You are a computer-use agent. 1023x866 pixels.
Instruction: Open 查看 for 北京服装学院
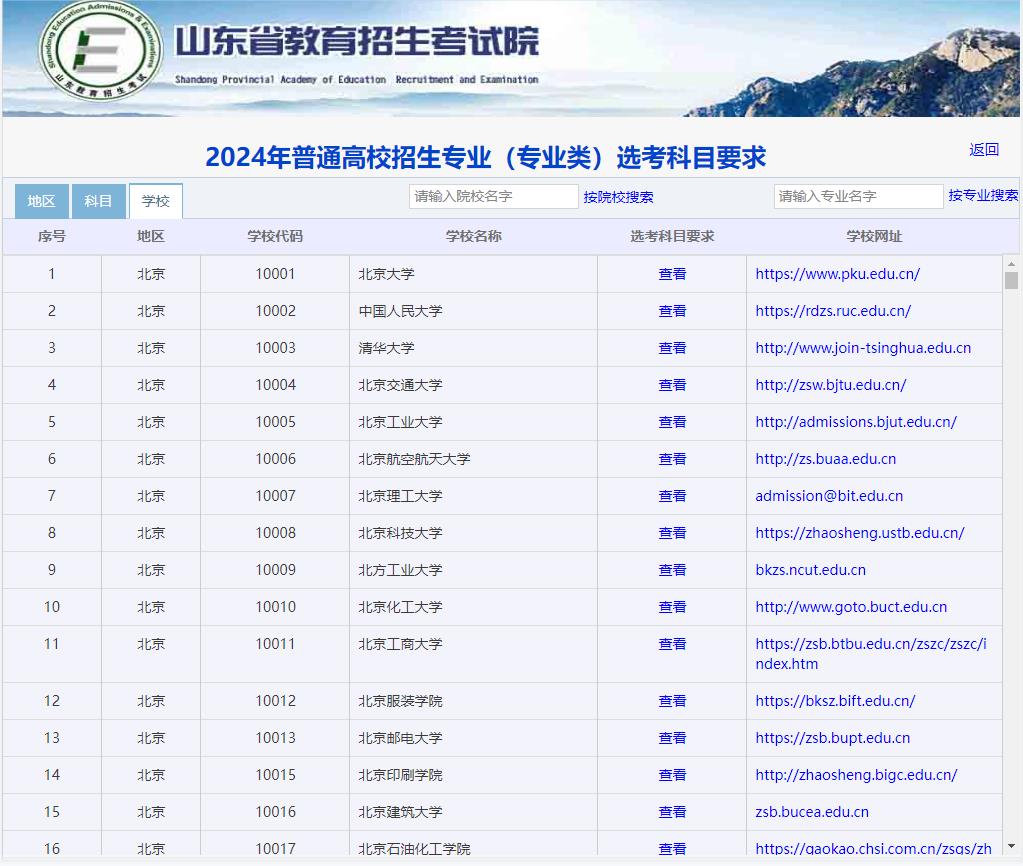(672, 701)
